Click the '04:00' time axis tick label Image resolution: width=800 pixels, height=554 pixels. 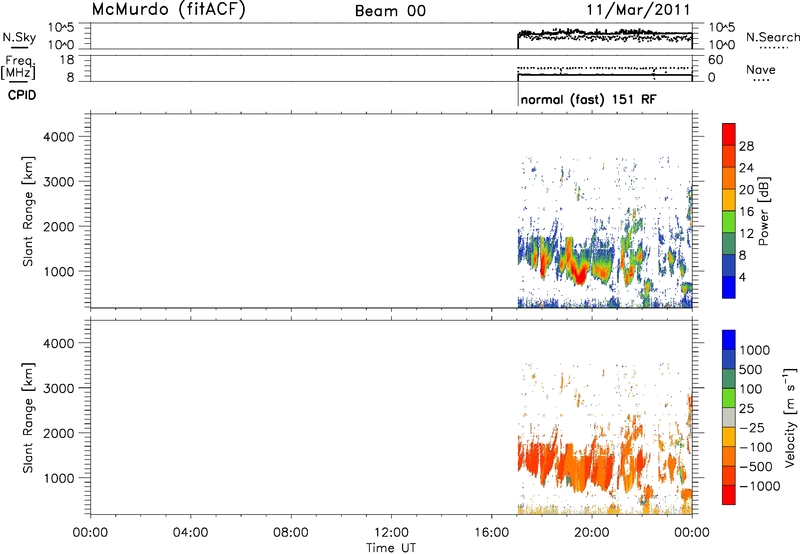click(x=190, y=533)
